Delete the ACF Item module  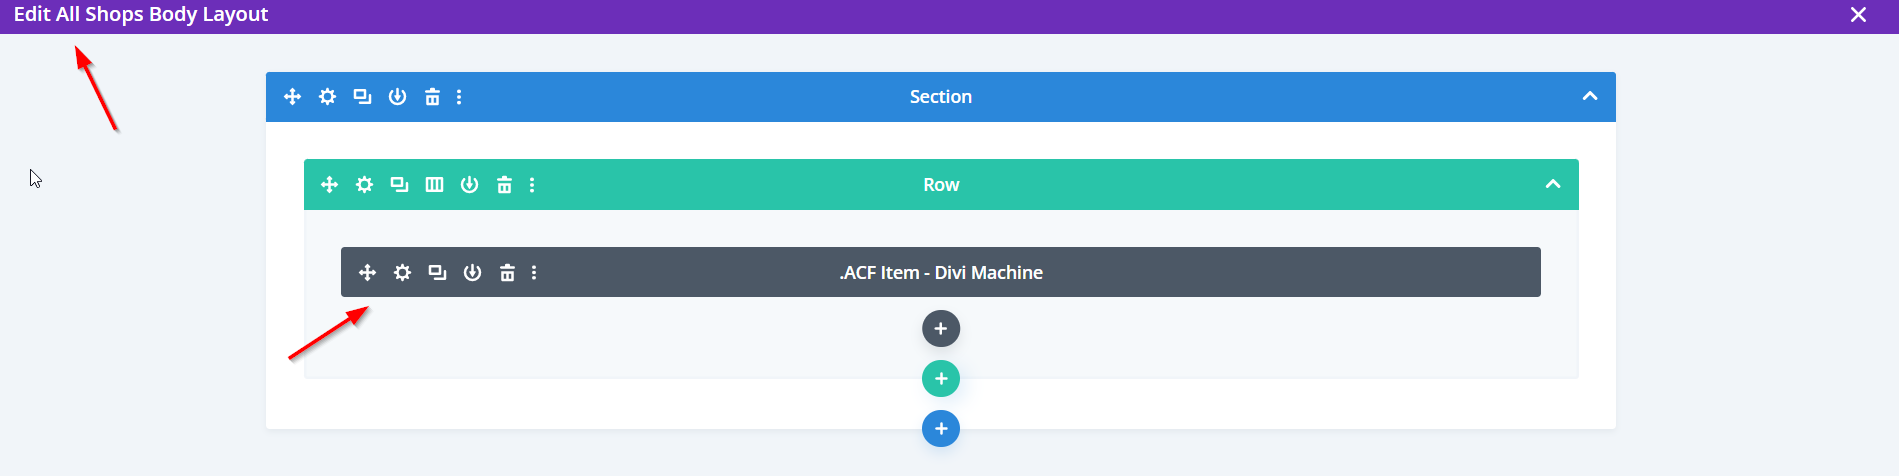pyautogui.click(x=507, y=273)
